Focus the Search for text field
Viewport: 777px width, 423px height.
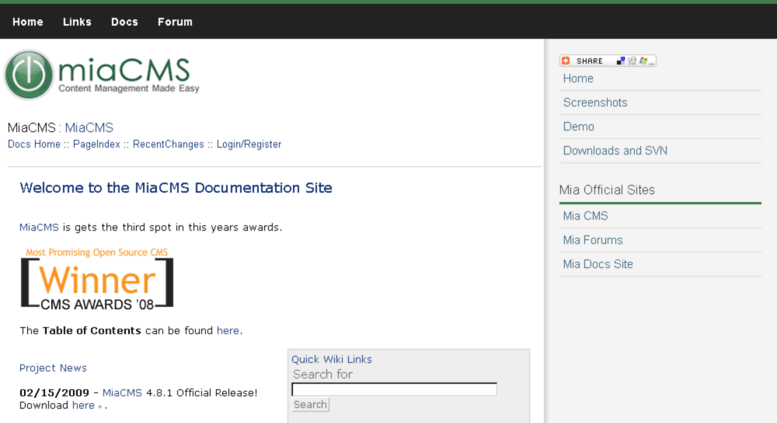click(x=394, y=389)
